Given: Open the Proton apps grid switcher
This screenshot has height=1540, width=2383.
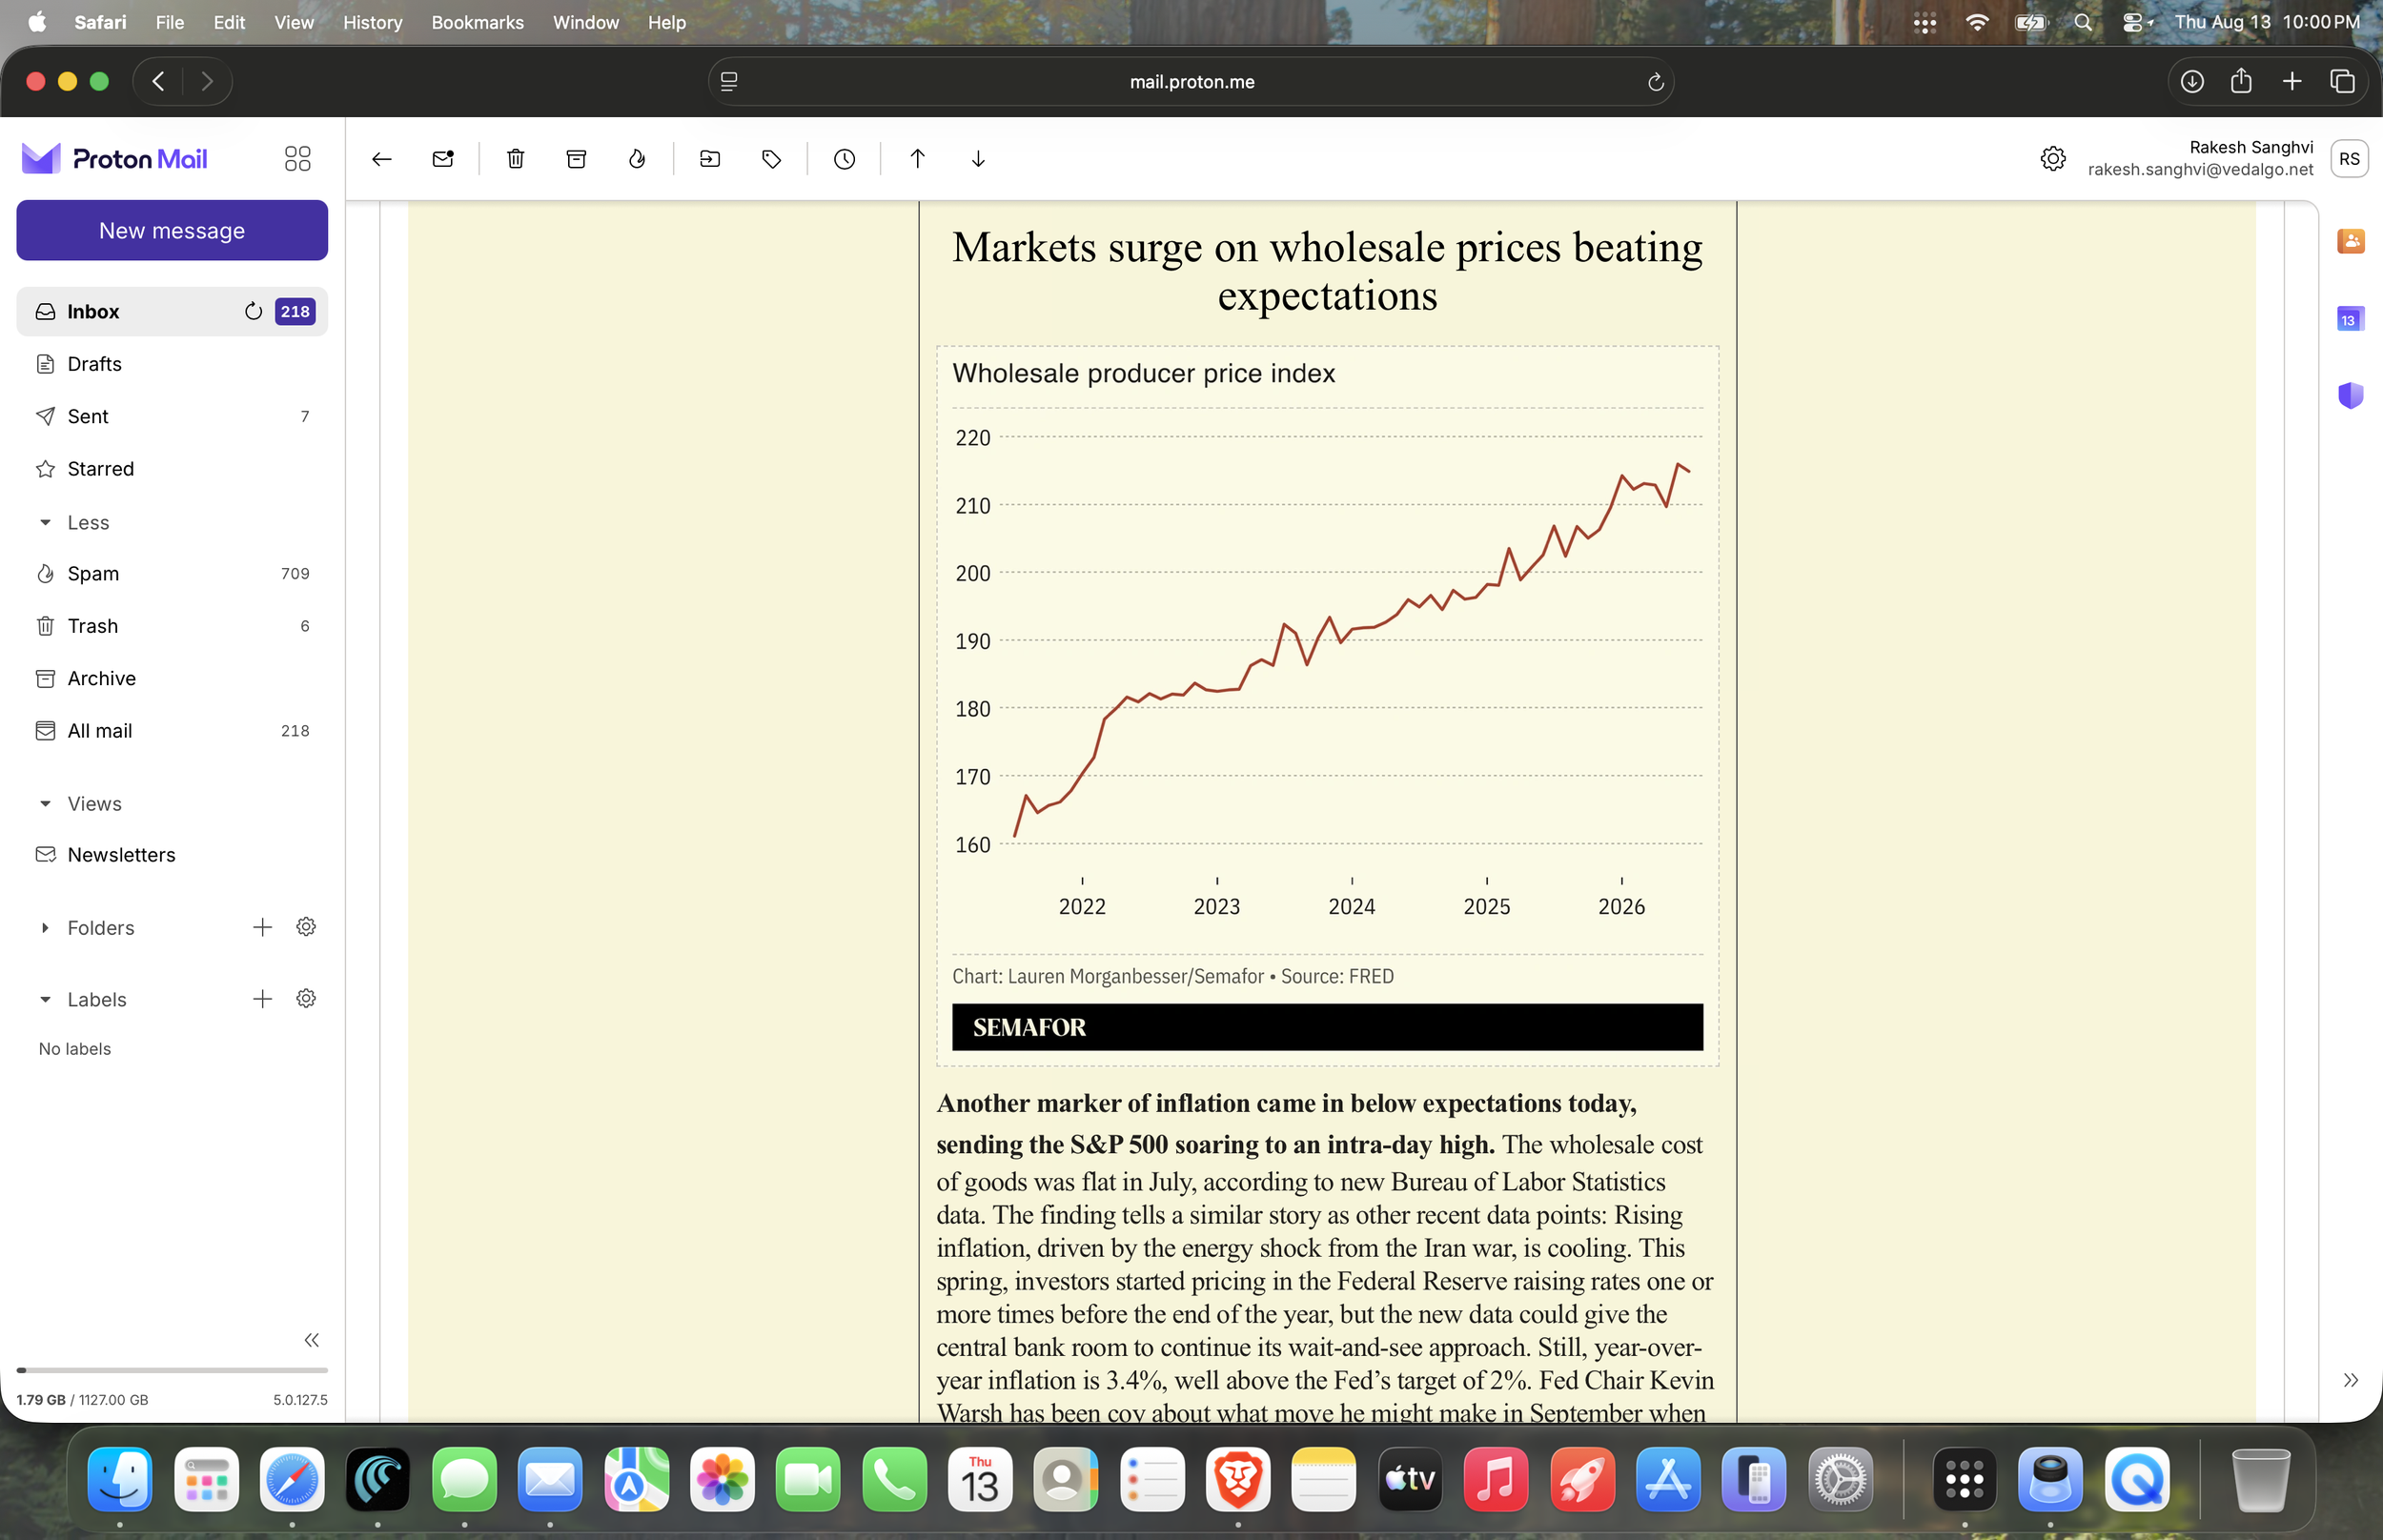Looking at the screenshot, I should 297,159.
